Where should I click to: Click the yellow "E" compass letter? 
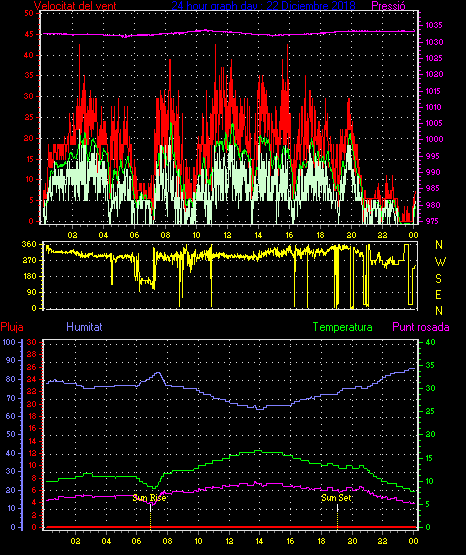click(x=438, y=294)
